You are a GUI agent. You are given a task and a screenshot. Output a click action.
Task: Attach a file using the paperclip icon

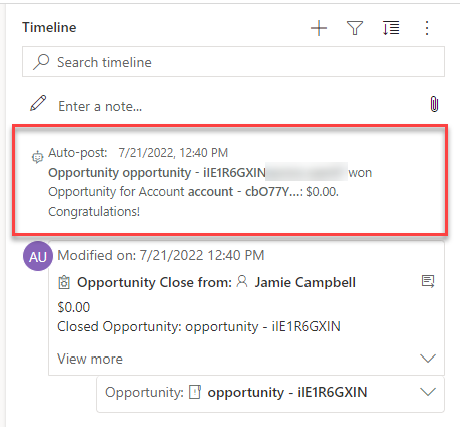(434, 104)
